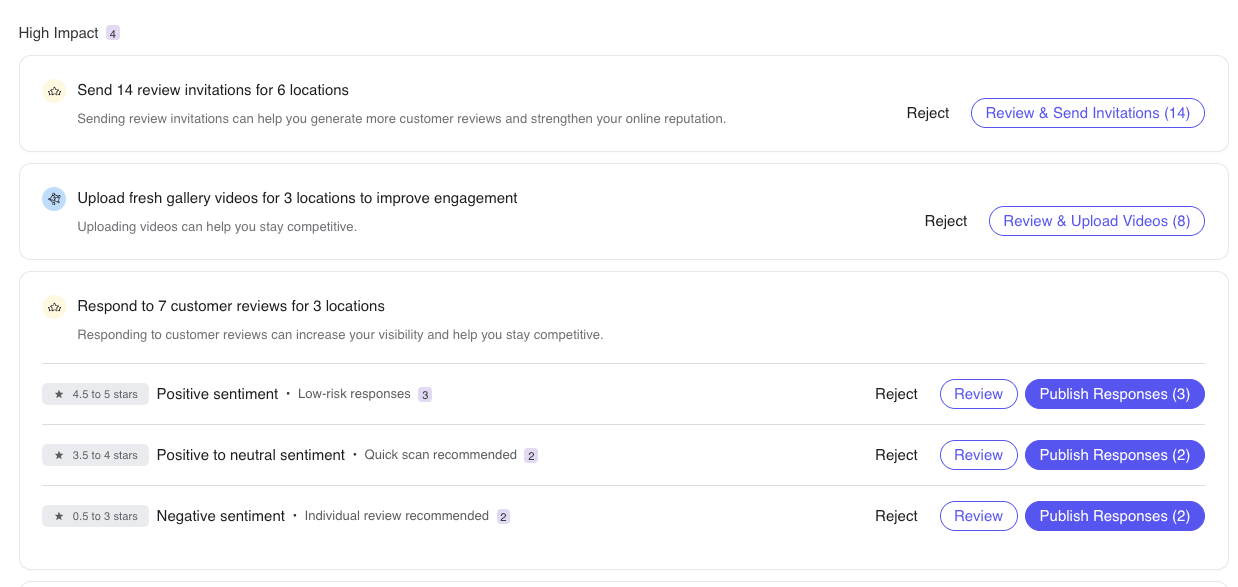
Task: Click 'Responding to customer reviews can increase' description
Action: tap(340, 335)
